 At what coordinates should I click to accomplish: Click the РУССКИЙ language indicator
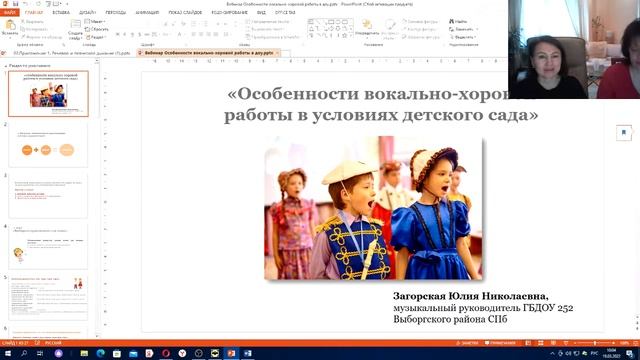[53, 343]
